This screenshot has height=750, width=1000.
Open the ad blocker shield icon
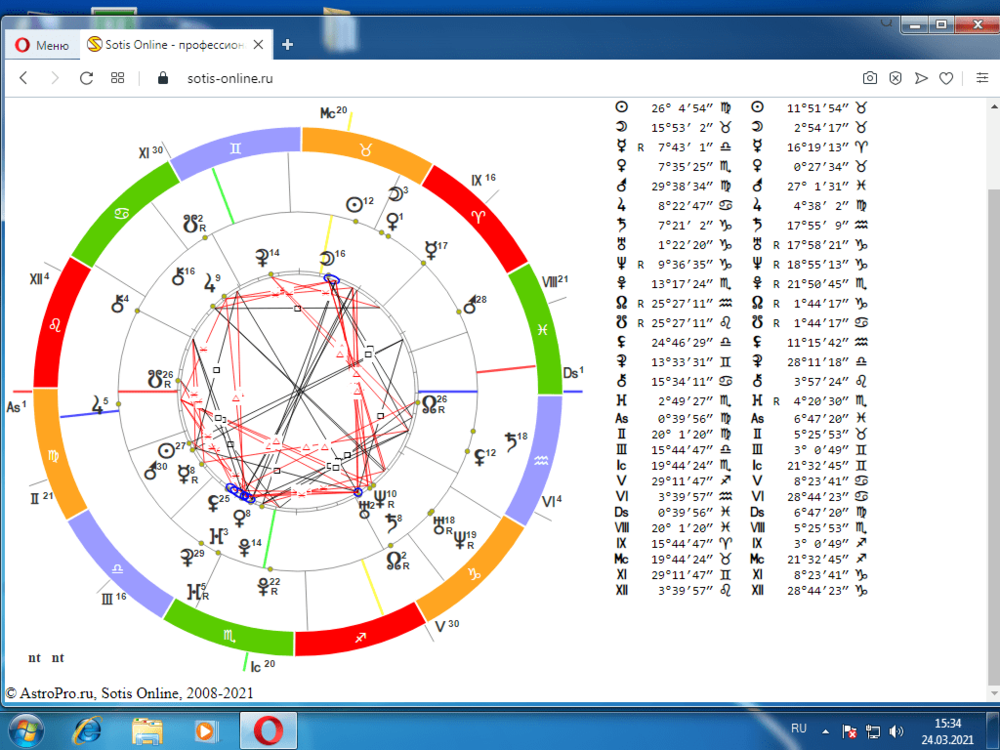pos(895,78)
